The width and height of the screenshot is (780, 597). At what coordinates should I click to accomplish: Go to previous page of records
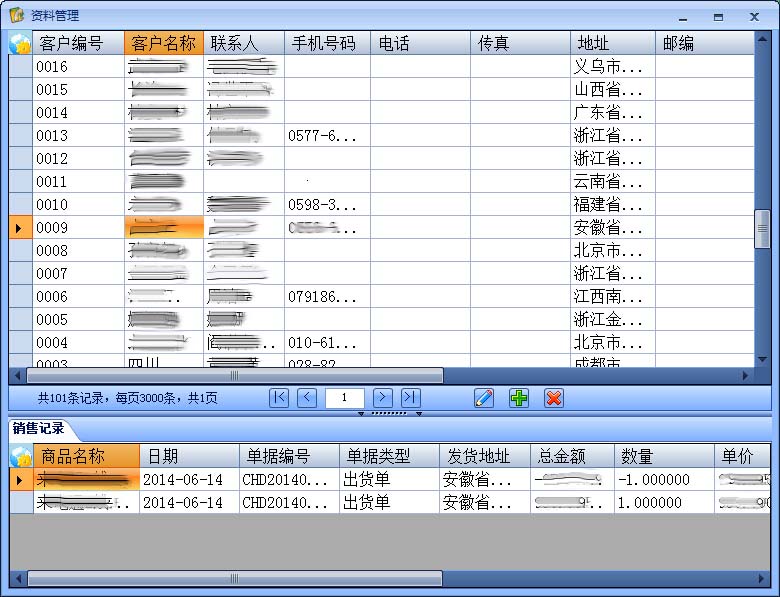(307, 398)
